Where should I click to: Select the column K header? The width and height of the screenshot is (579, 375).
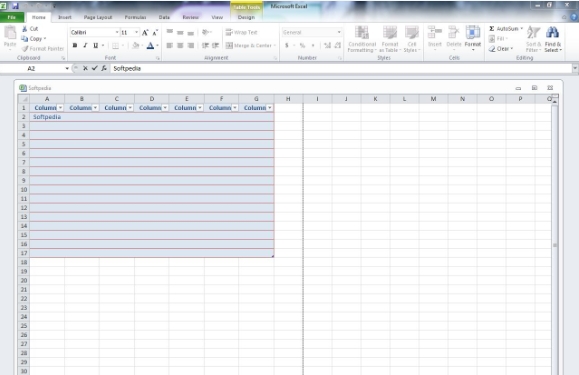[375, 99]
